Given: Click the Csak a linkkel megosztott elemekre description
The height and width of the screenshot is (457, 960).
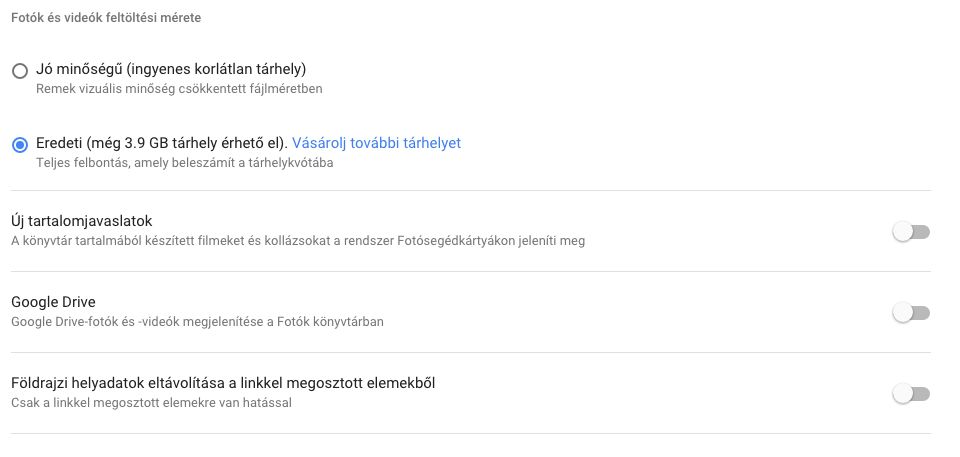Looking at the screenshot, I should (151, 403).
